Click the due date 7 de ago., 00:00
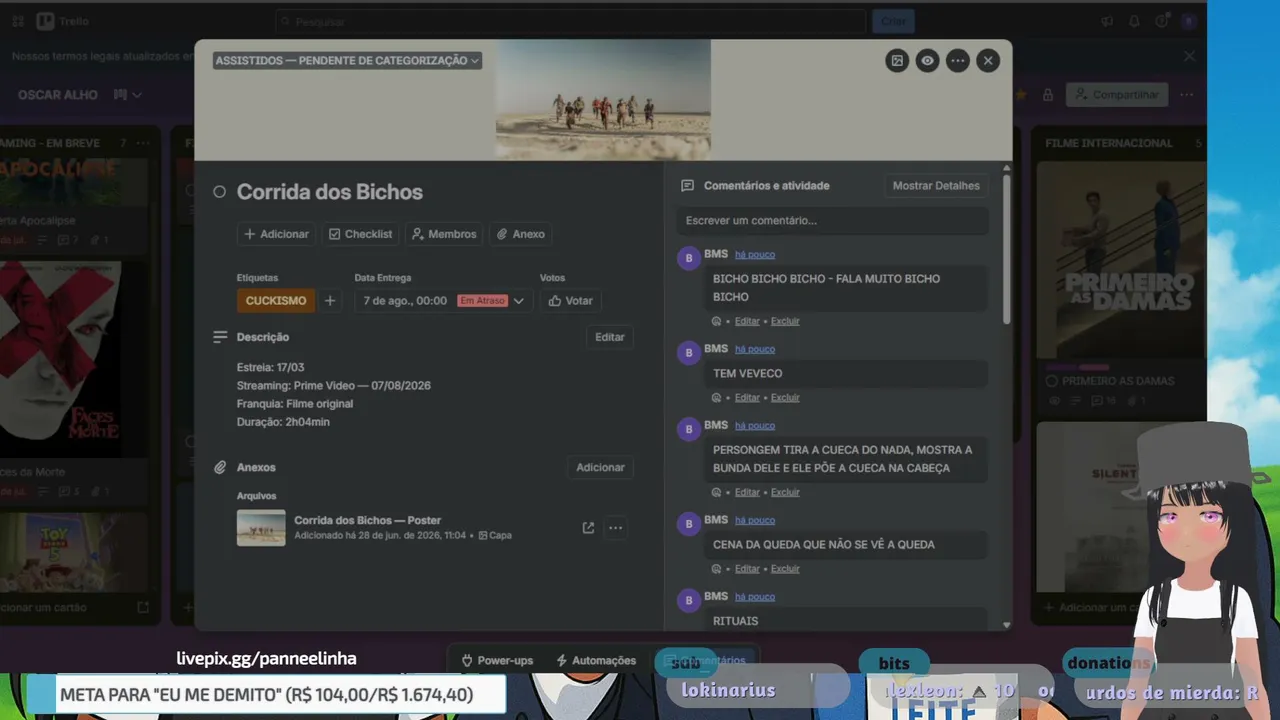The image size is (1280, 720). (405, 301)
